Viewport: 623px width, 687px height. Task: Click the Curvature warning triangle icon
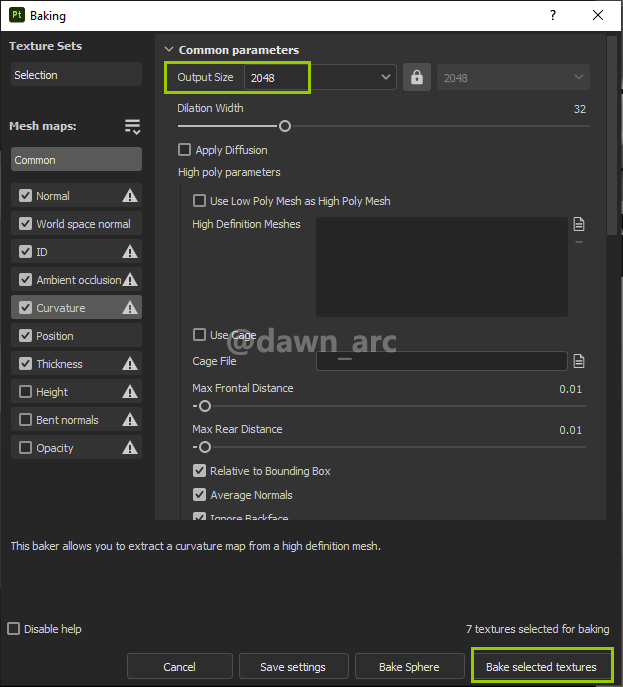[130, 308]
